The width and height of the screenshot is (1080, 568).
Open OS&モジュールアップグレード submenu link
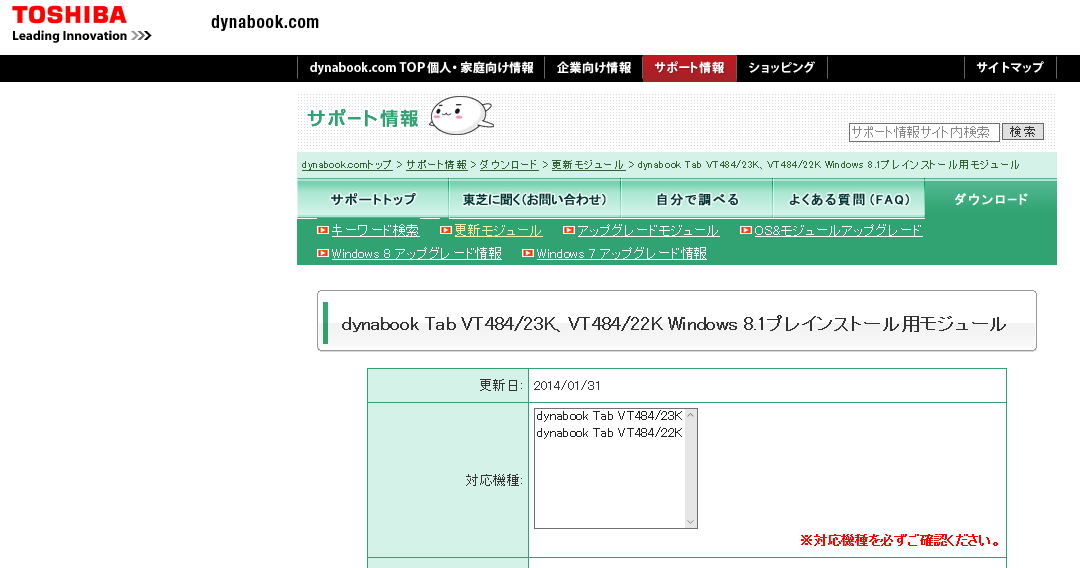(x=838, y=231)
